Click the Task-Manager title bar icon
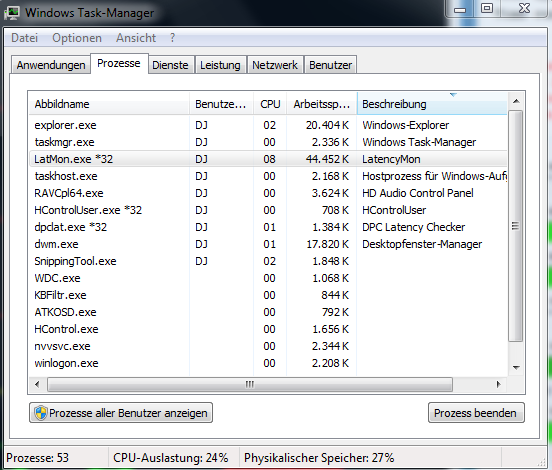The height and width of the screenshot is (470, 552). coord(13,13)
